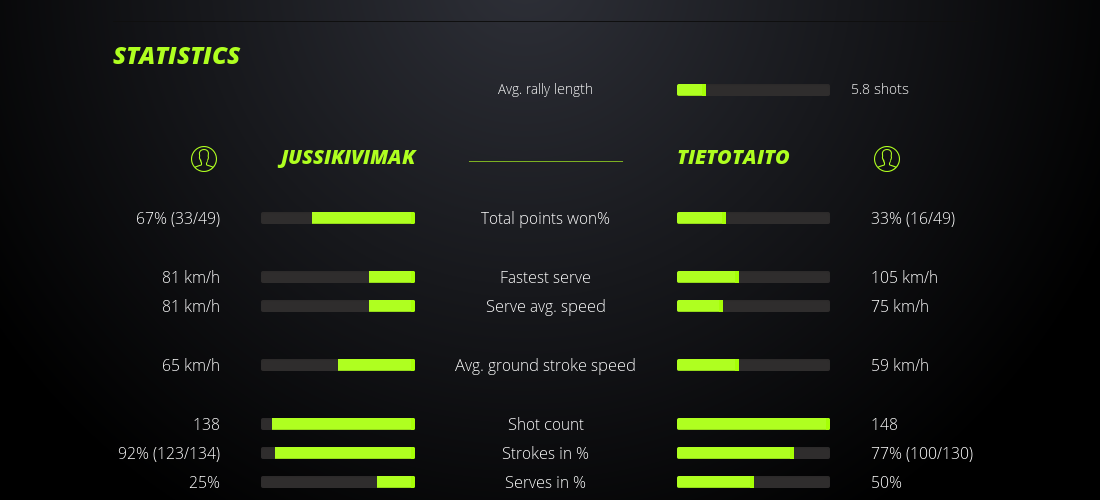
Task: Click the 'Avg. ground stroke speed' label
Action: click(545, 365)
